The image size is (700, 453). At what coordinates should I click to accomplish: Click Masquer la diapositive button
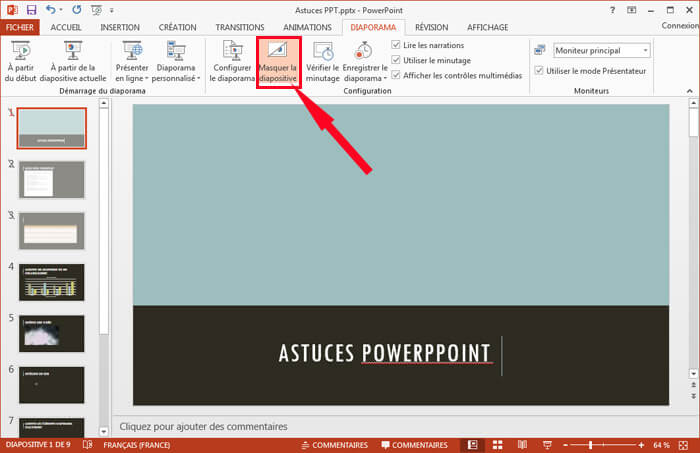(x=278, y=62)
